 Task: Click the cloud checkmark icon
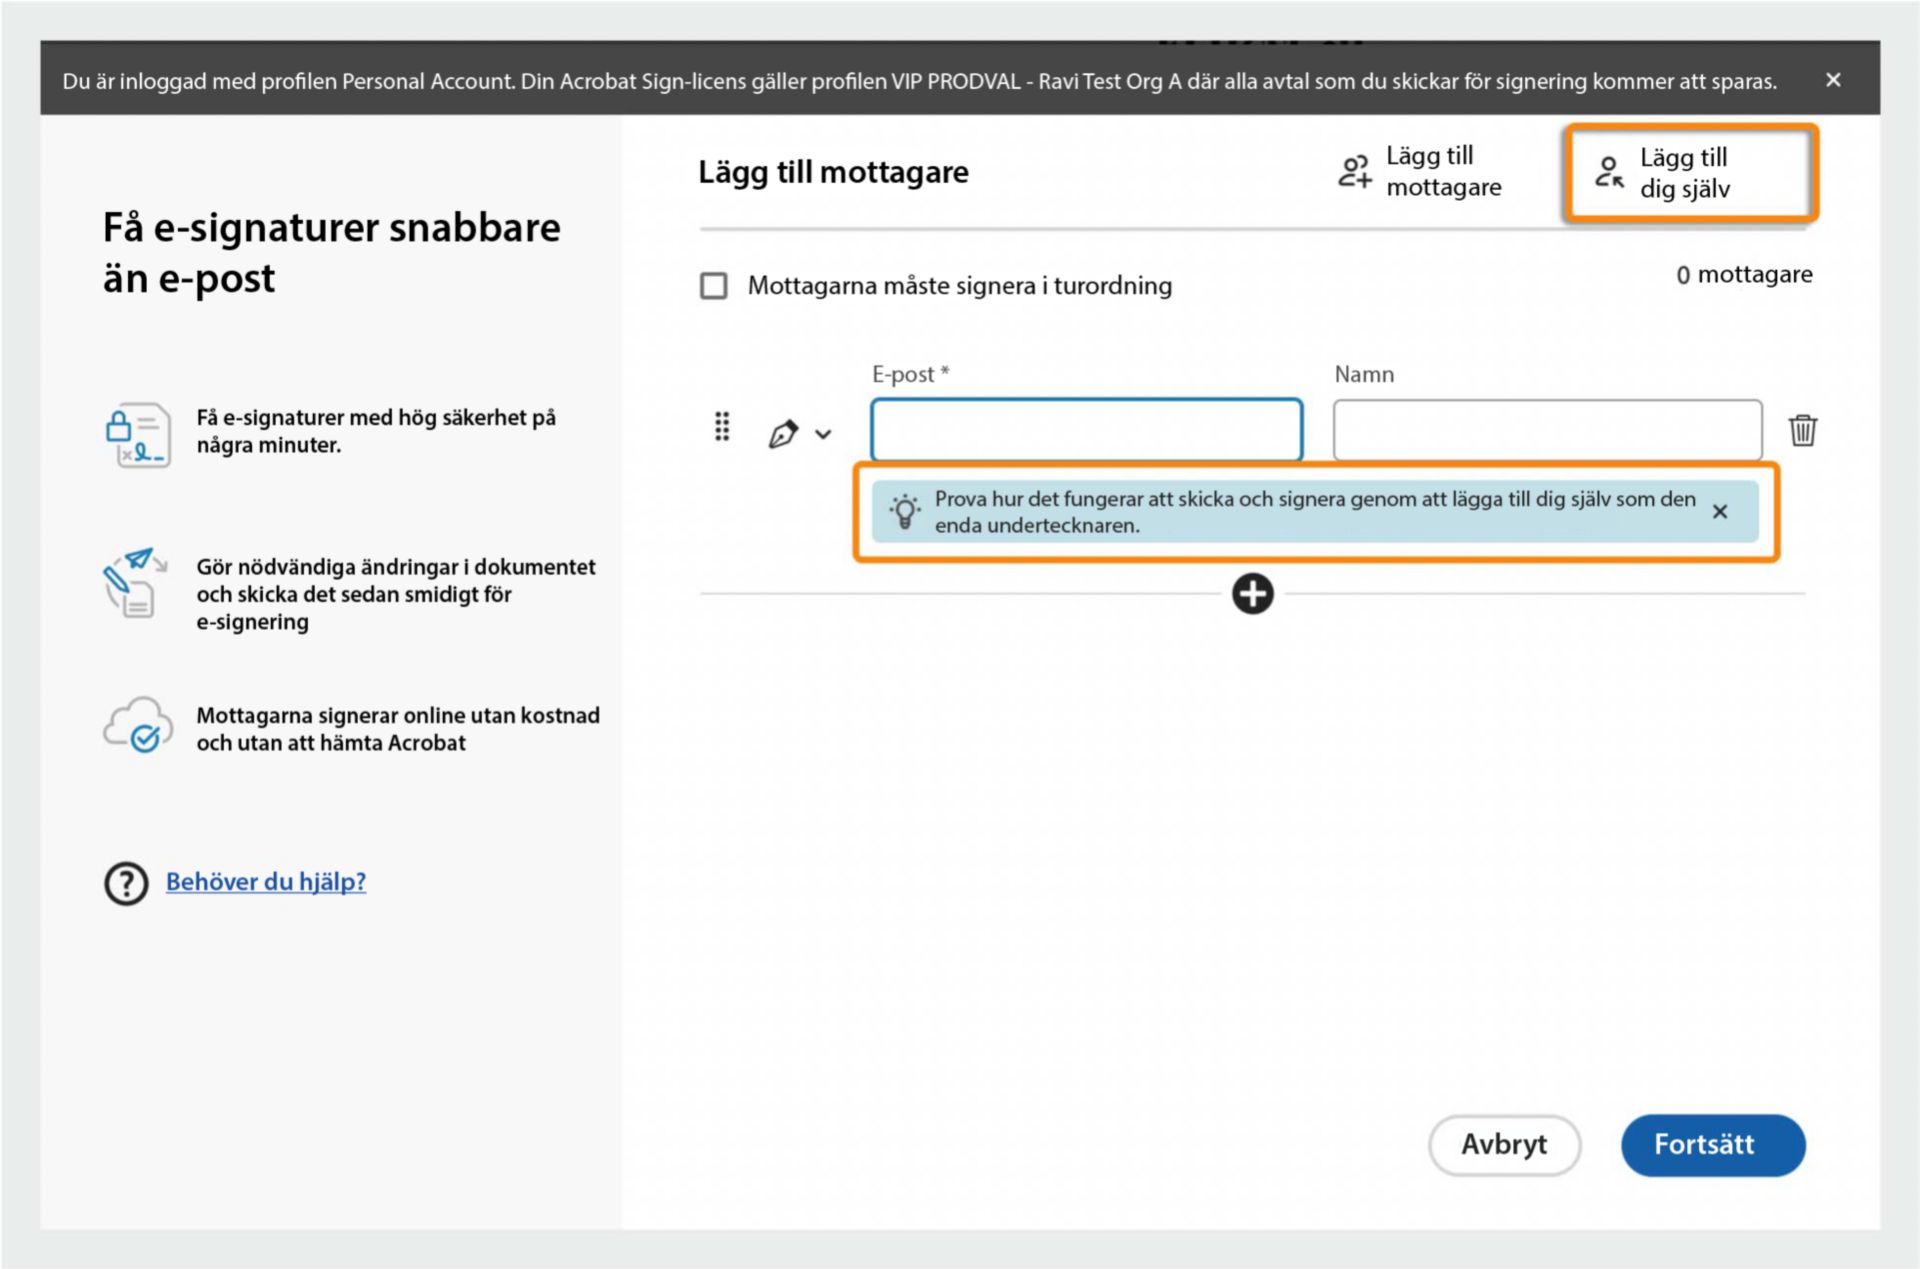coord(137,727)
